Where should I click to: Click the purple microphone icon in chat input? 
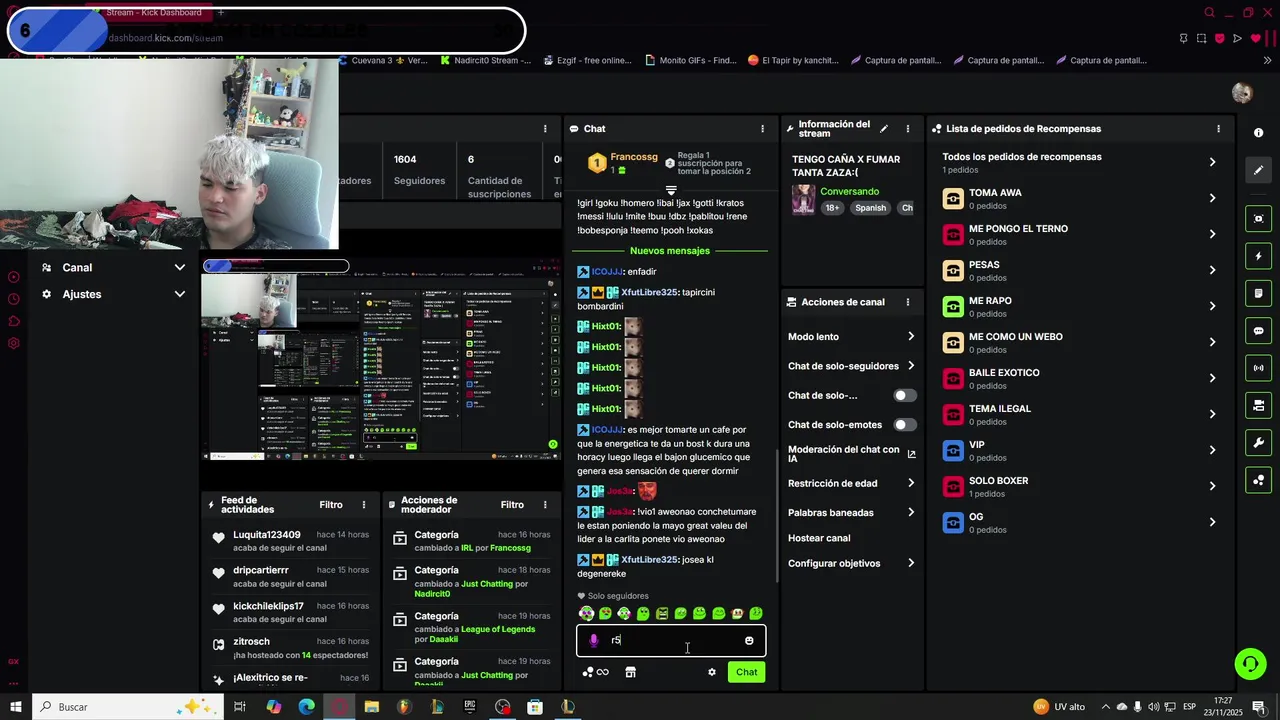tap(593, 641)
